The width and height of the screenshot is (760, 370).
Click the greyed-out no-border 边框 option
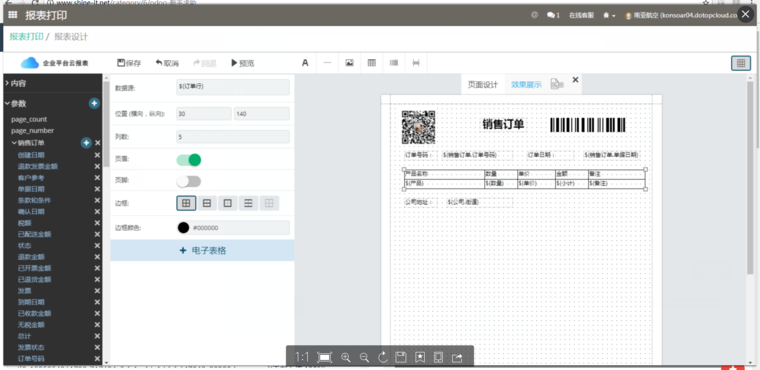point(269,203)
